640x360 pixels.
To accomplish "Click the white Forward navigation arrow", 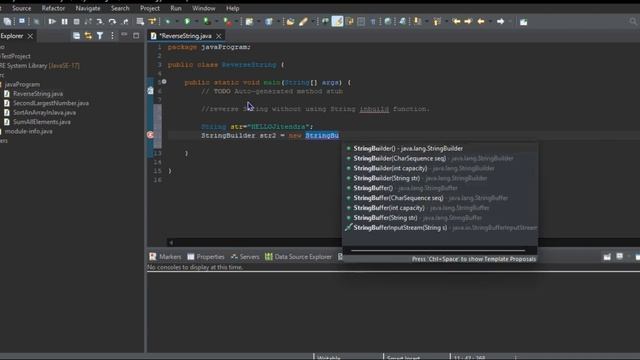I will (500, 22).
